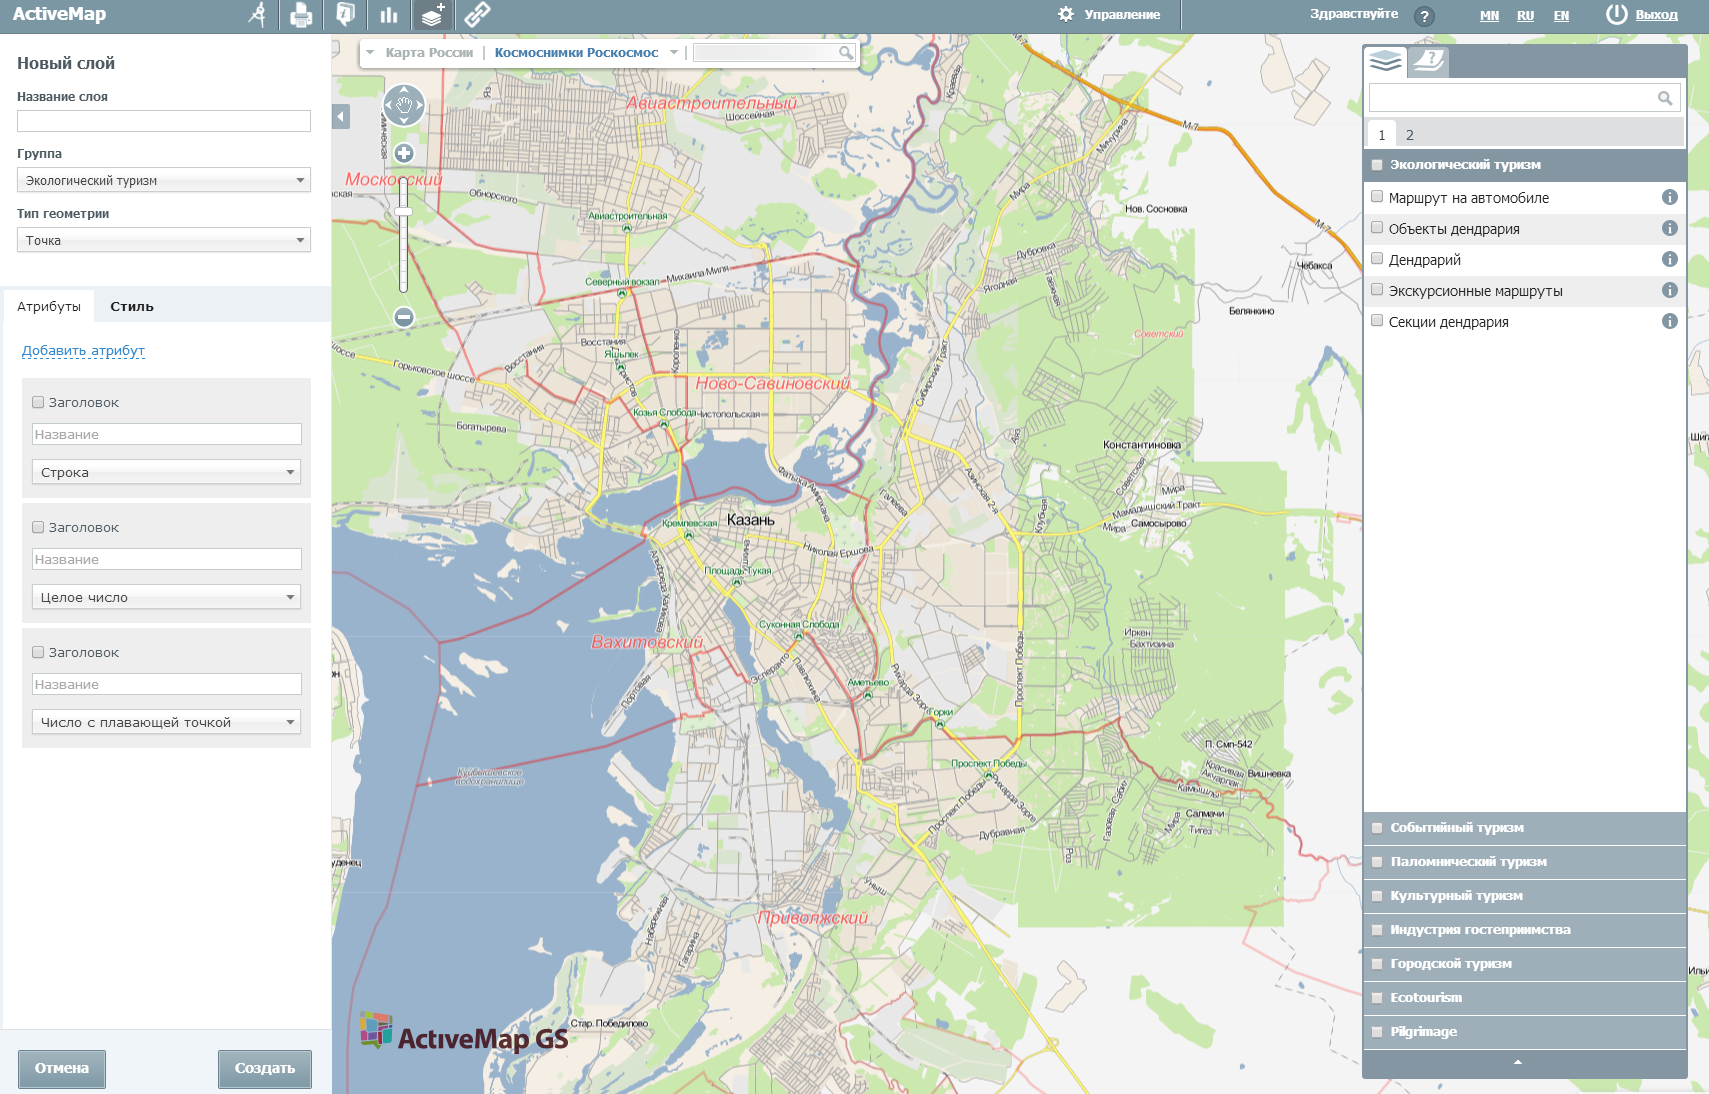1709x1094 pixels.
Task: Tick the first Заголовок attribute checkbox
Action: click(38, 402)
